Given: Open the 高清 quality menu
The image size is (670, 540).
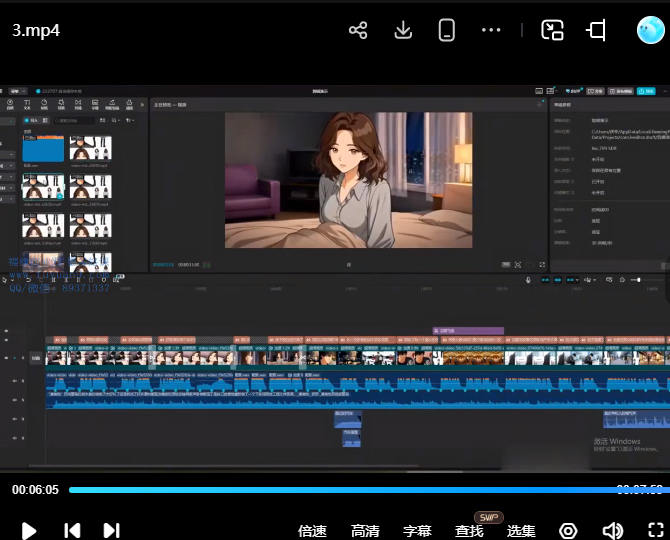Looking at the screenshot, I should pos(365,531).
